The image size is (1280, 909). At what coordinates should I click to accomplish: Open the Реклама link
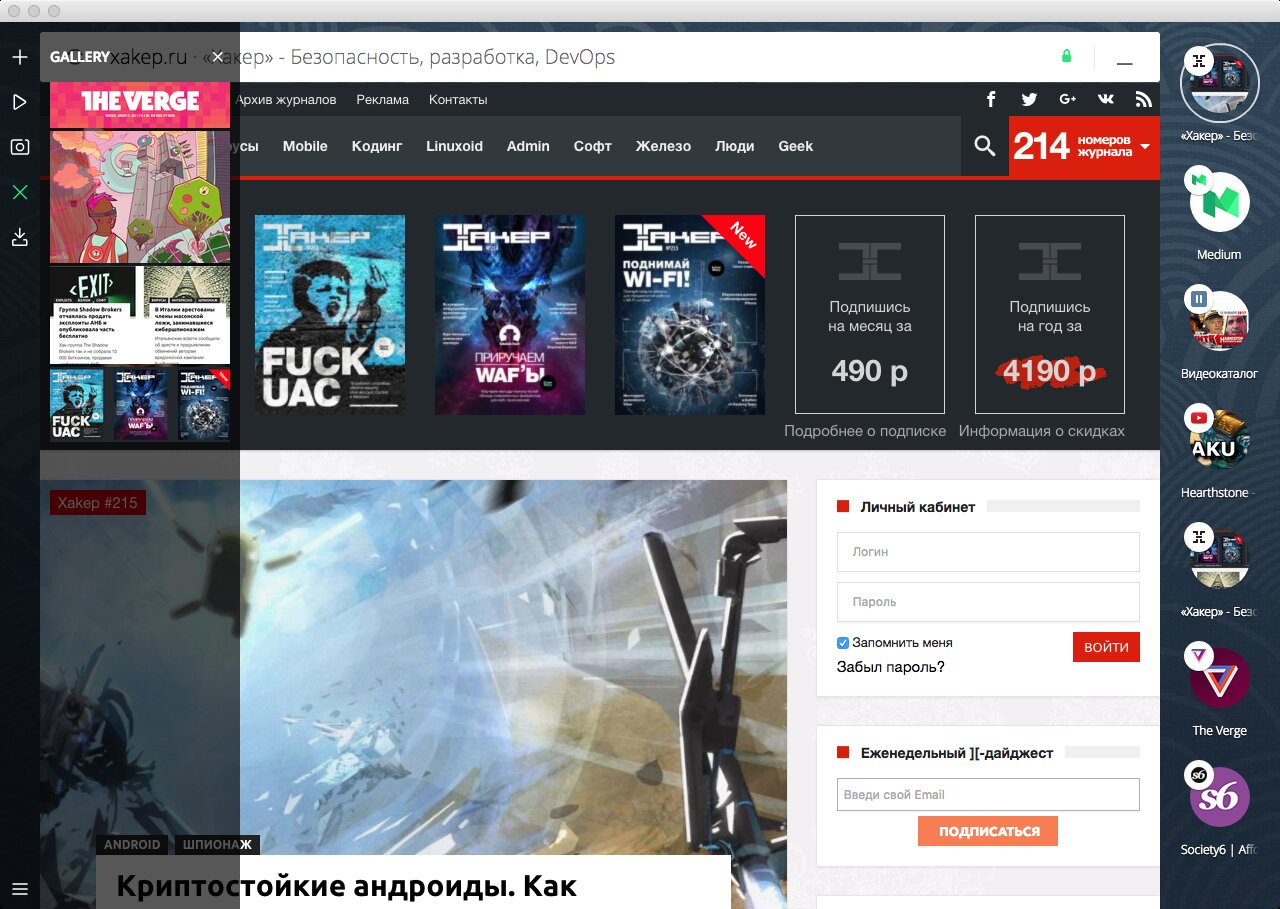pos(383,99)
